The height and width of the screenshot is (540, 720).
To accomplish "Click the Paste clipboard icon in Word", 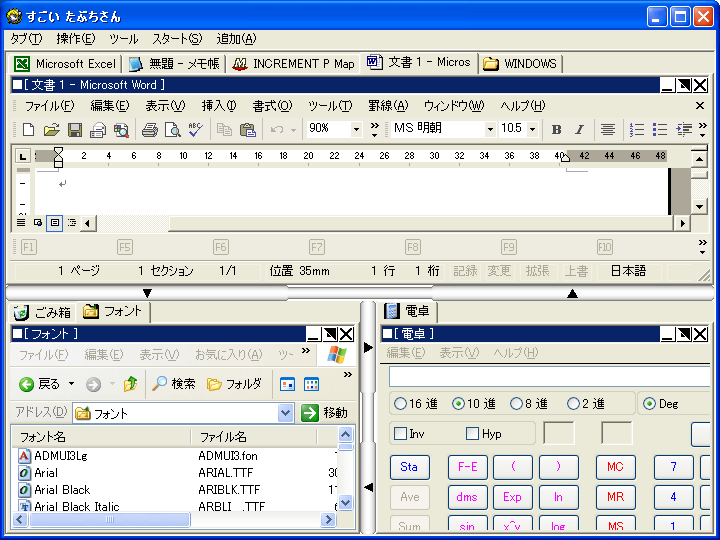I will click(248, 129).
